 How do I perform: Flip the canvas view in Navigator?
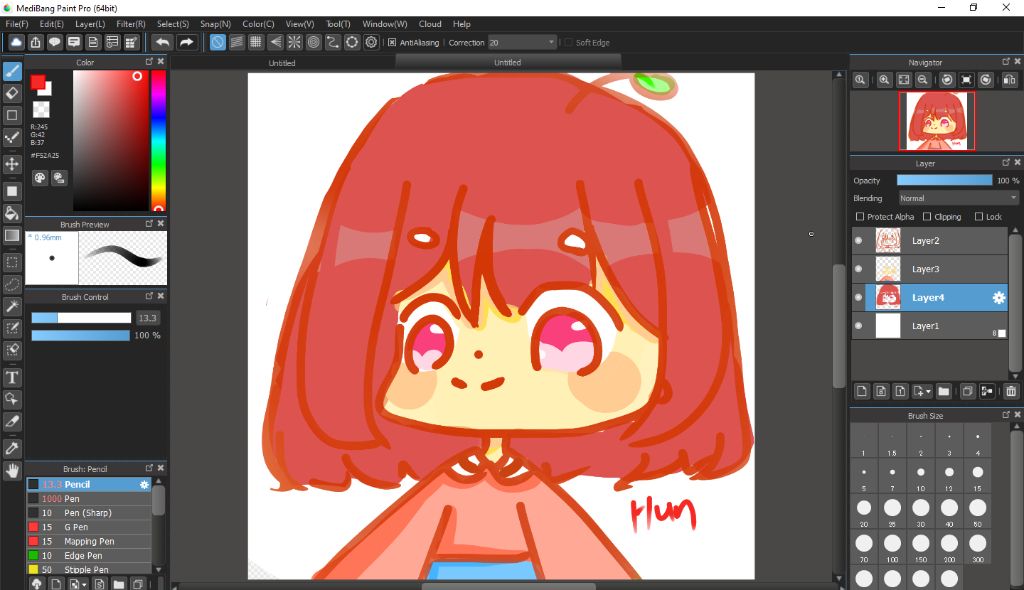(1010, 80)
